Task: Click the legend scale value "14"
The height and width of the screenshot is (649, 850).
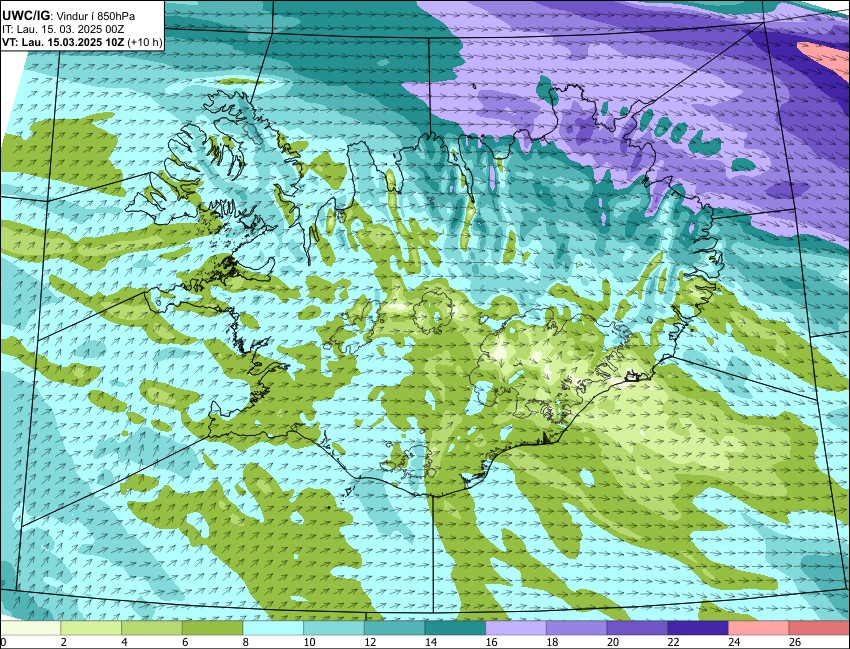Action: pos(431,642)
